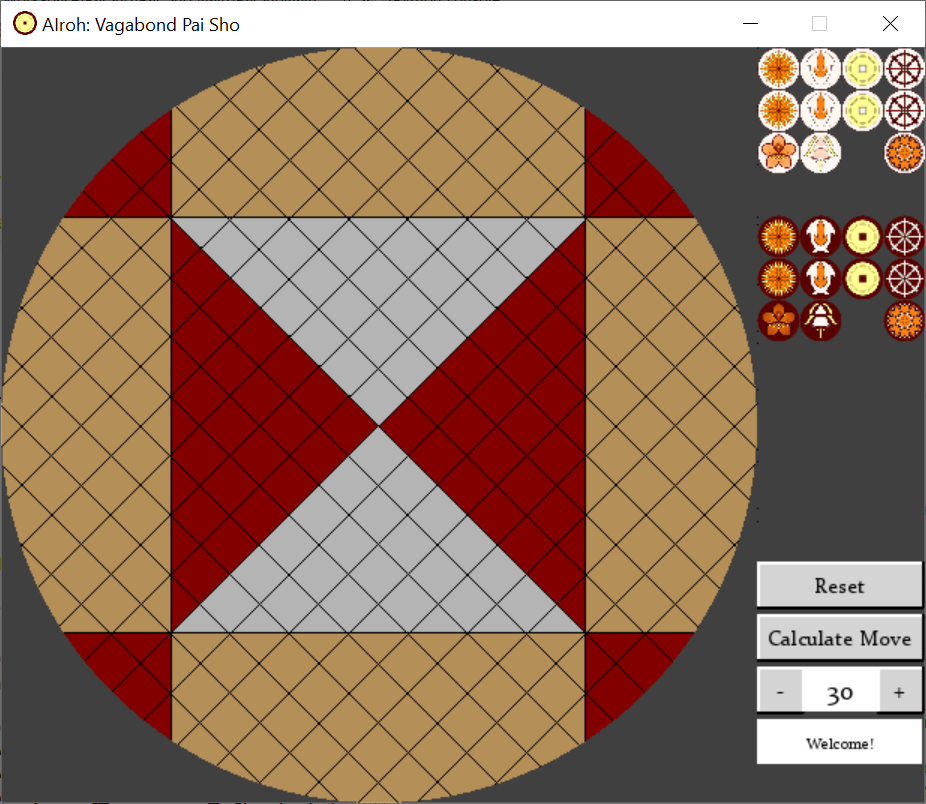Select the light-rimmed orange mandala tile
The image size is (926, 804).
pos(904,152)
